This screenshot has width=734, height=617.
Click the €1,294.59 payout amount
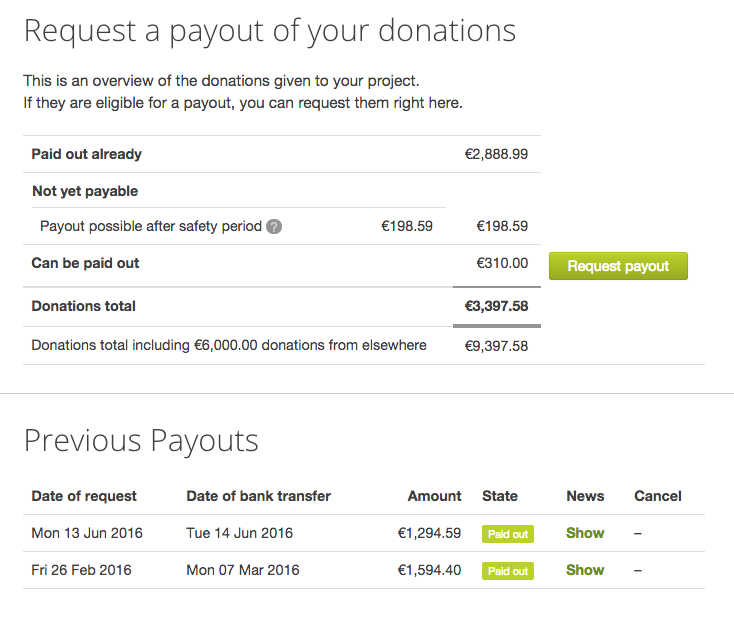coord(429,533)
